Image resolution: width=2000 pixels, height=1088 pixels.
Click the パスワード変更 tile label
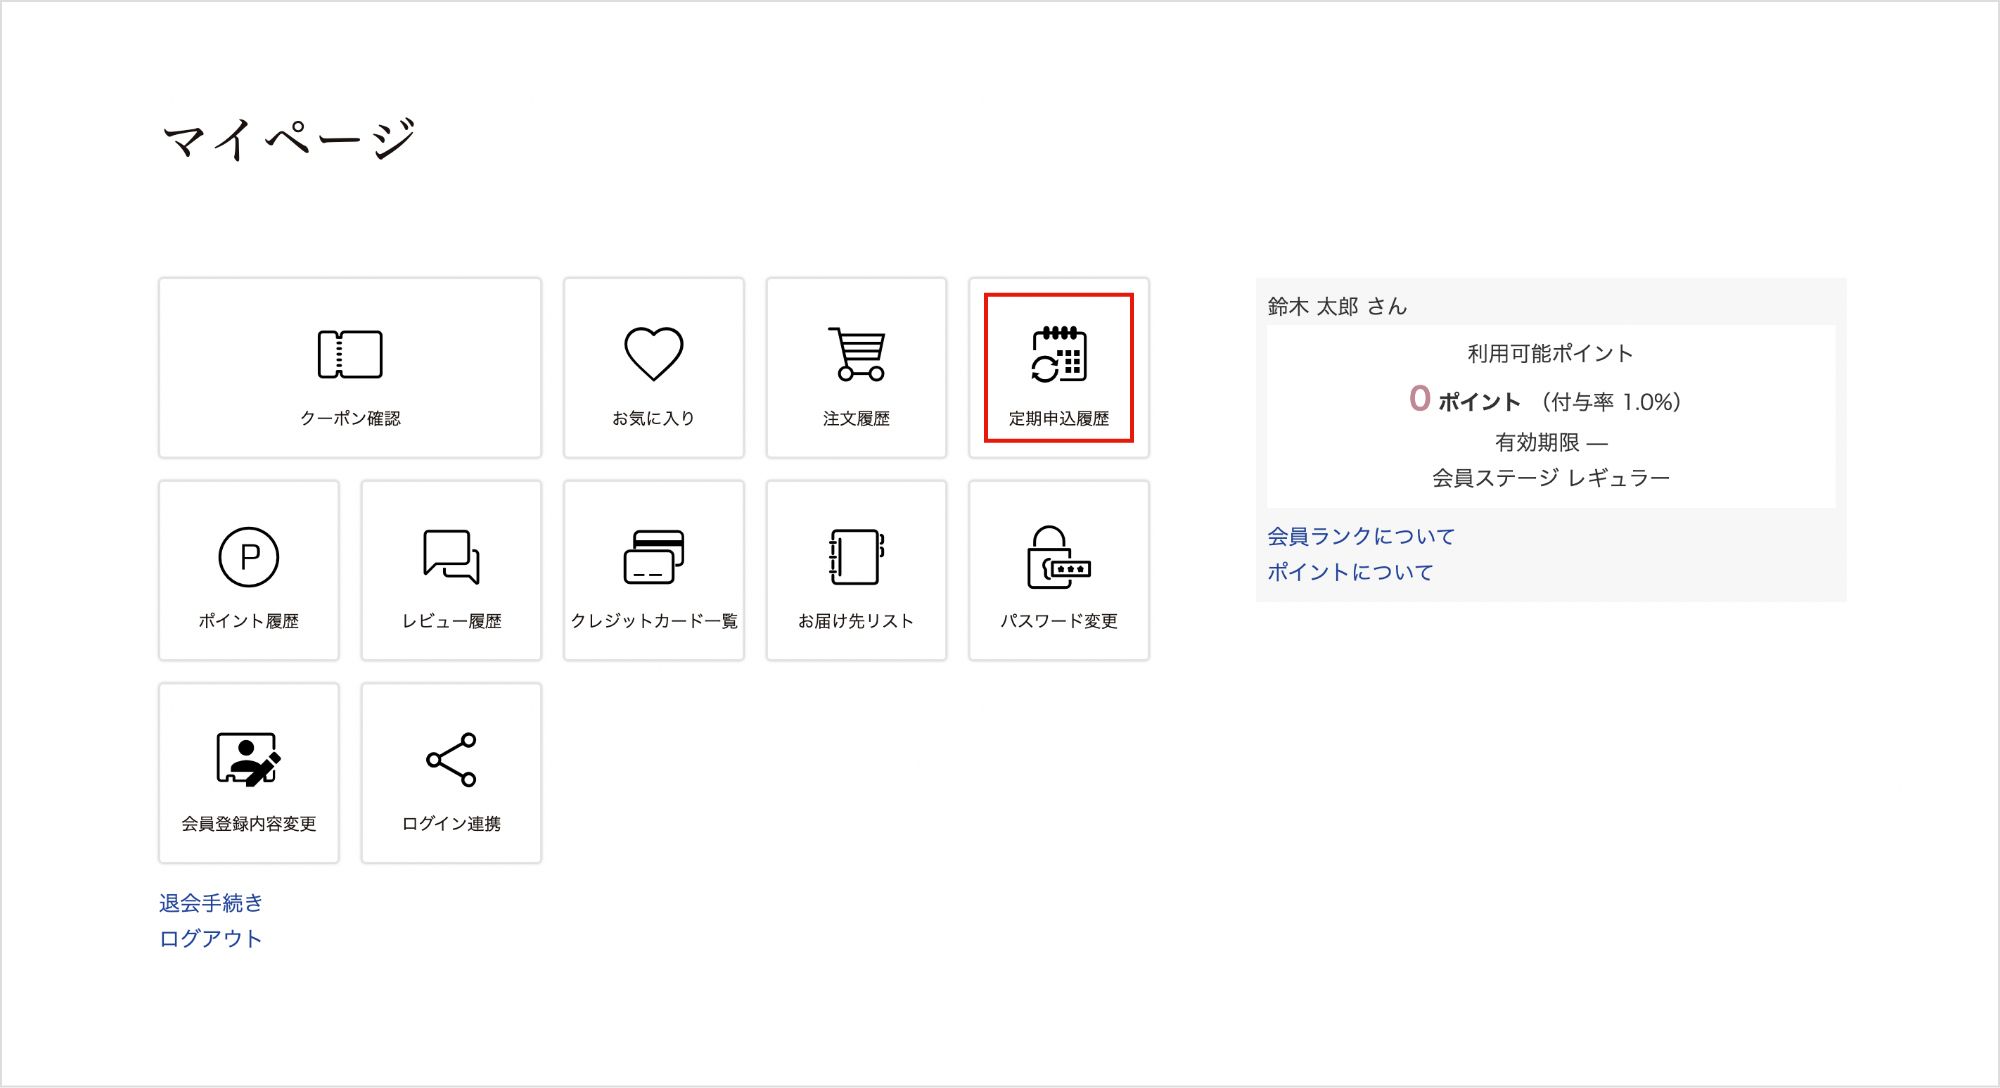point(1059,621)
